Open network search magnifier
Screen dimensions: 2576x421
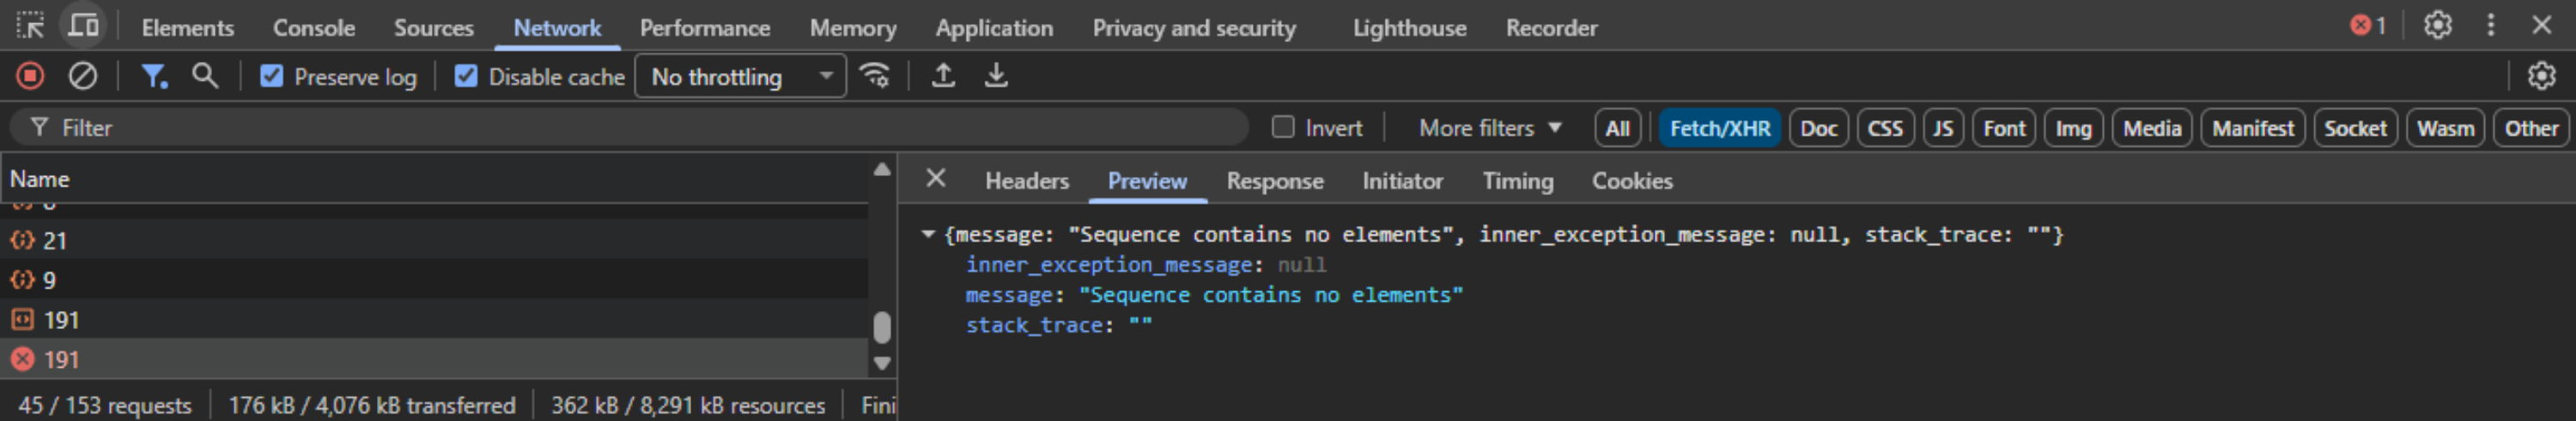point(205,76)
